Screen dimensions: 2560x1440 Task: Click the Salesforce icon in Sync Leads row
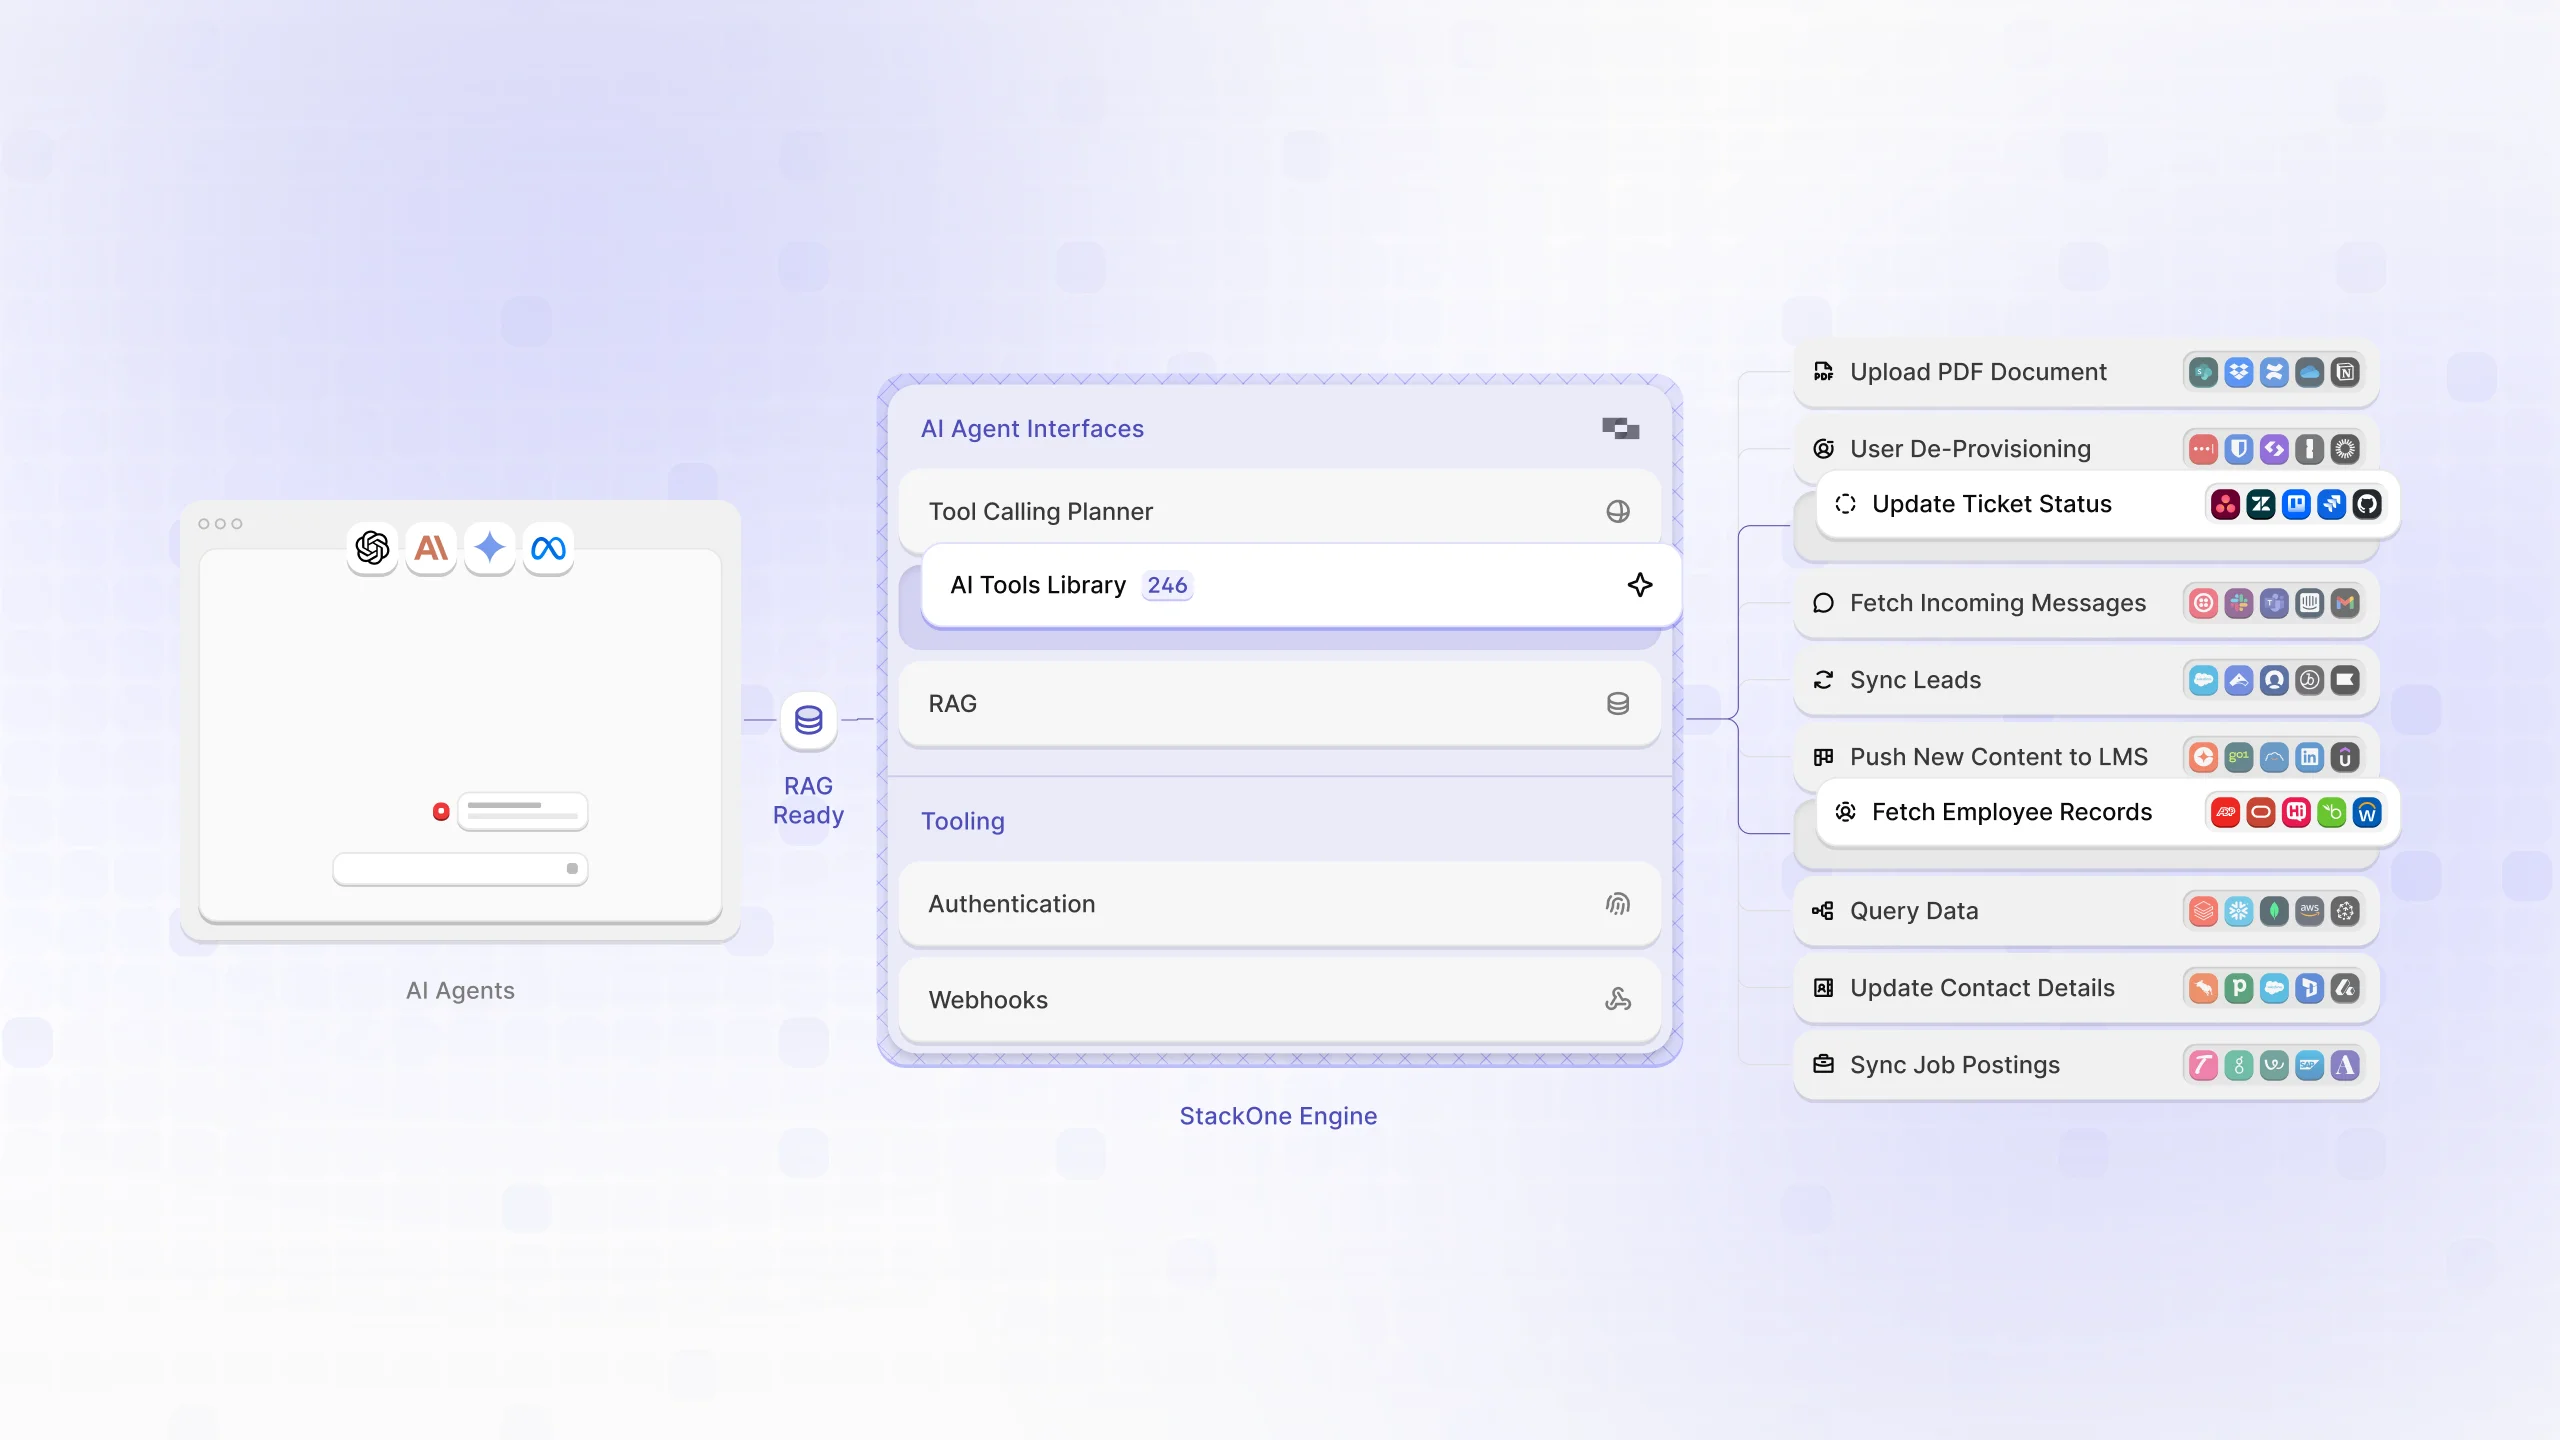pyautogui.click(x=2205, y=680)
